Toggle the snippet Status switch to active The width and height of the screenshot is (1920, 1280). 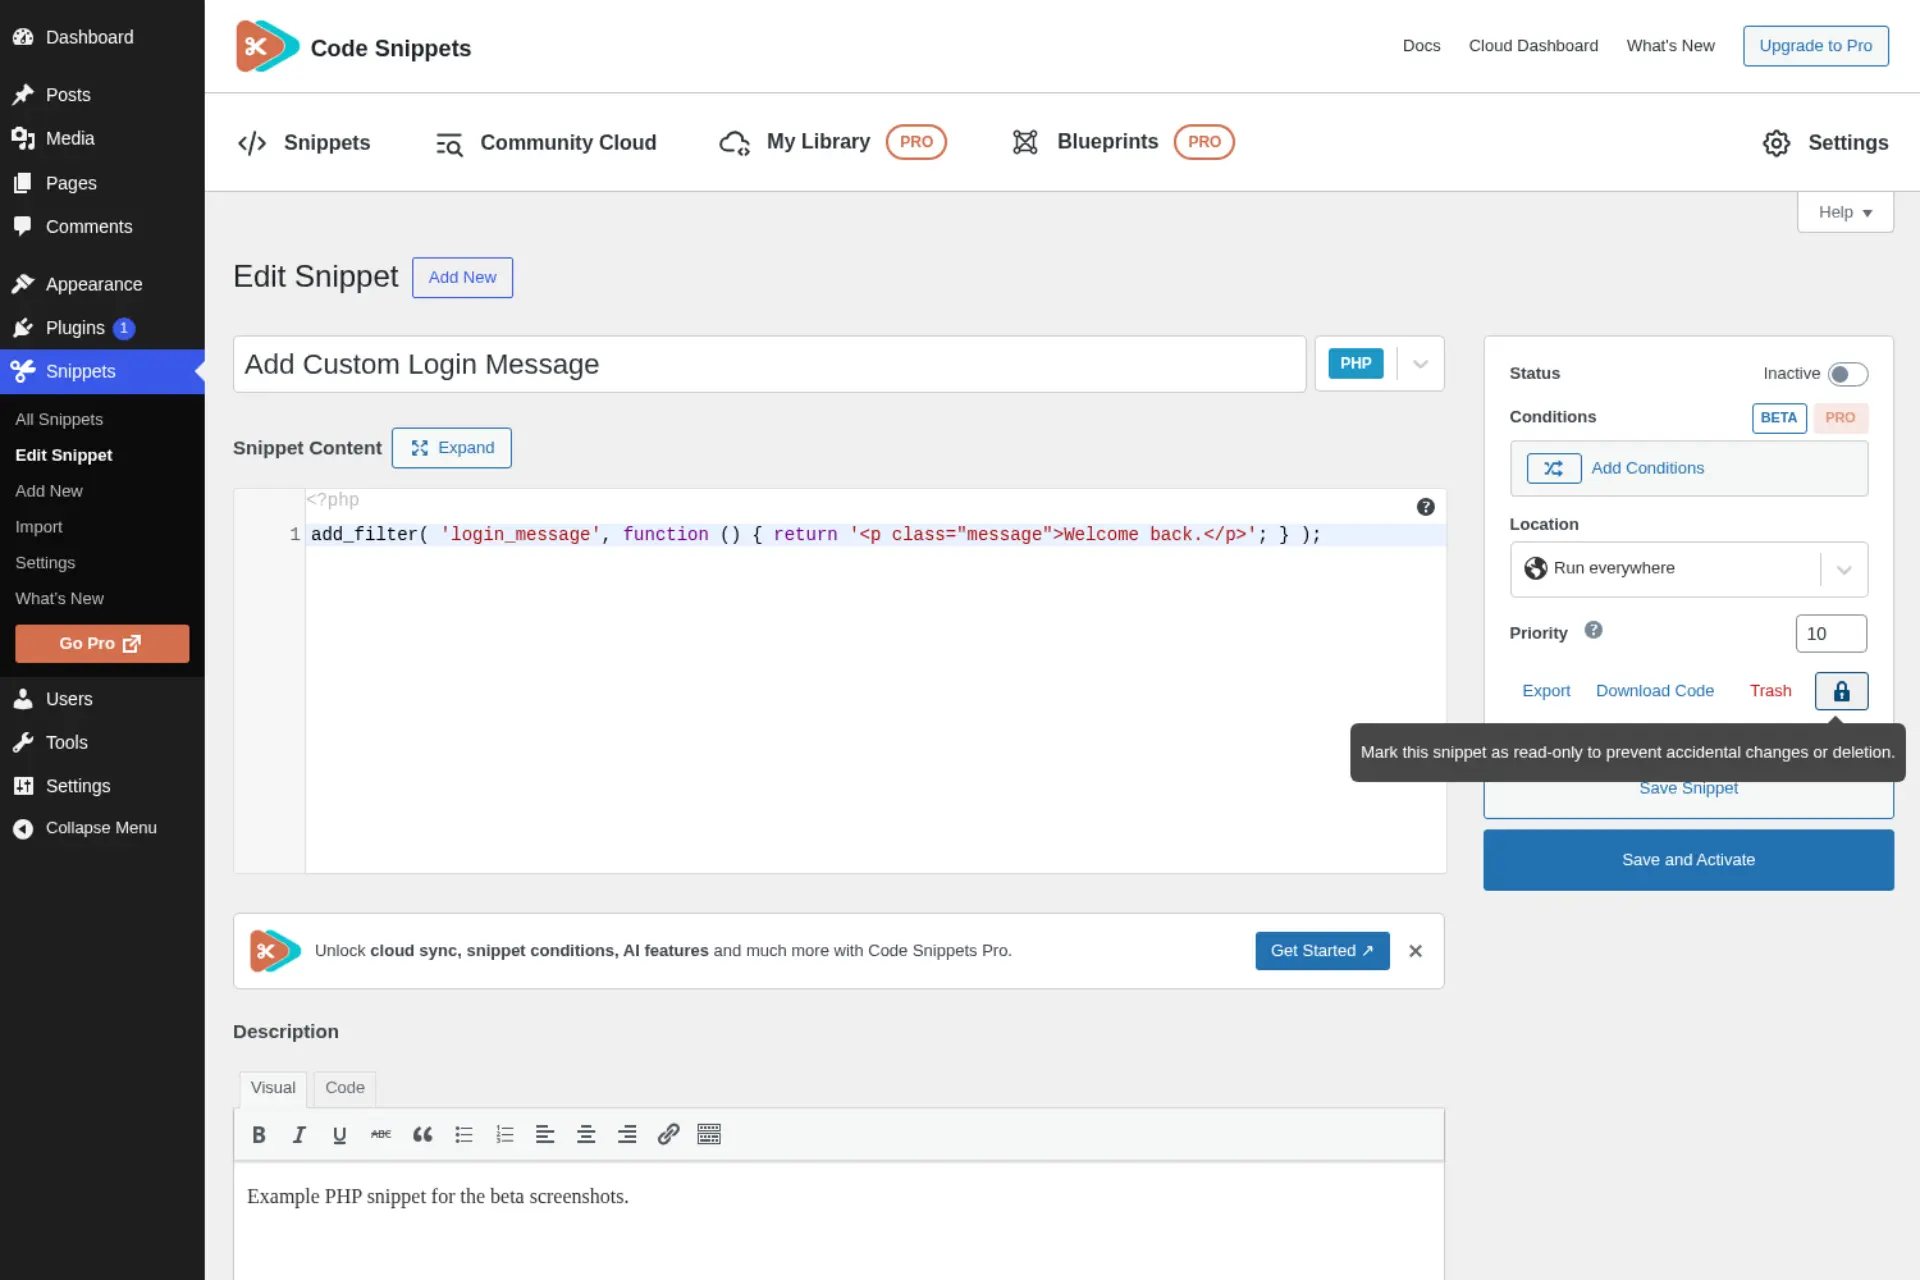pos(1847,374)
